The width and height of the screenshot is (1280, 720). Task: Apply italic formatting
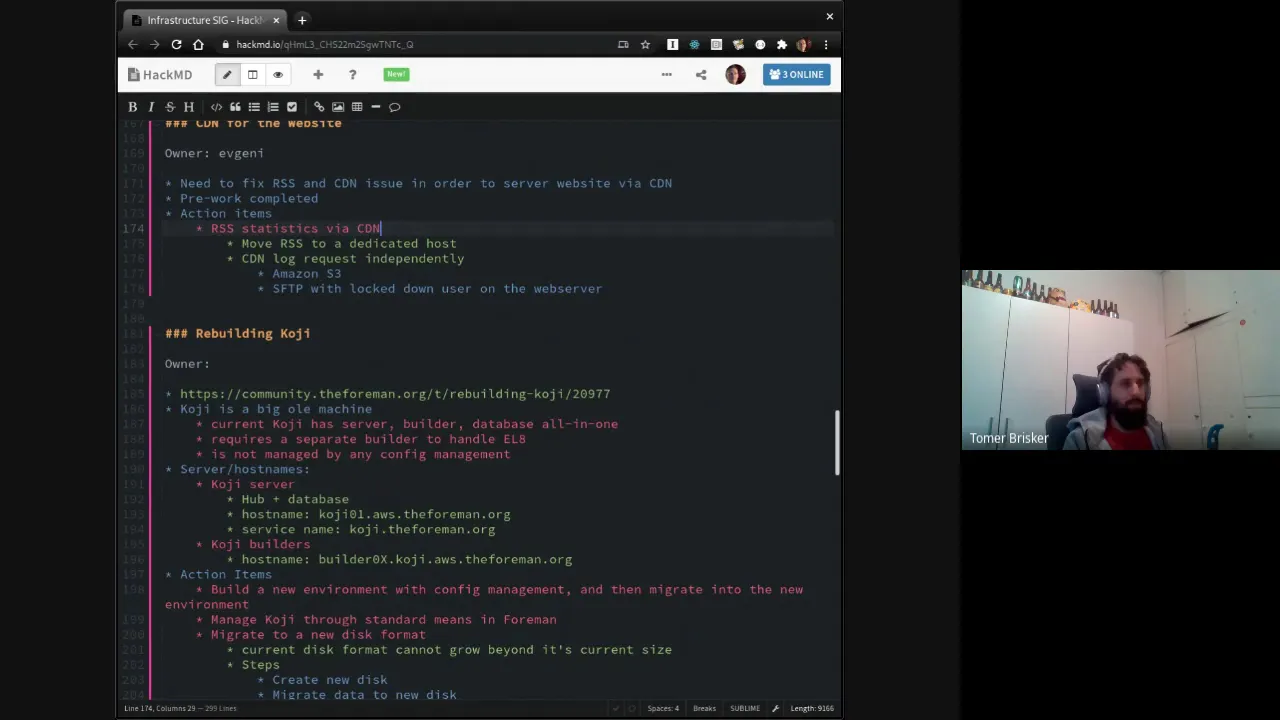click(x=151, y=107)
